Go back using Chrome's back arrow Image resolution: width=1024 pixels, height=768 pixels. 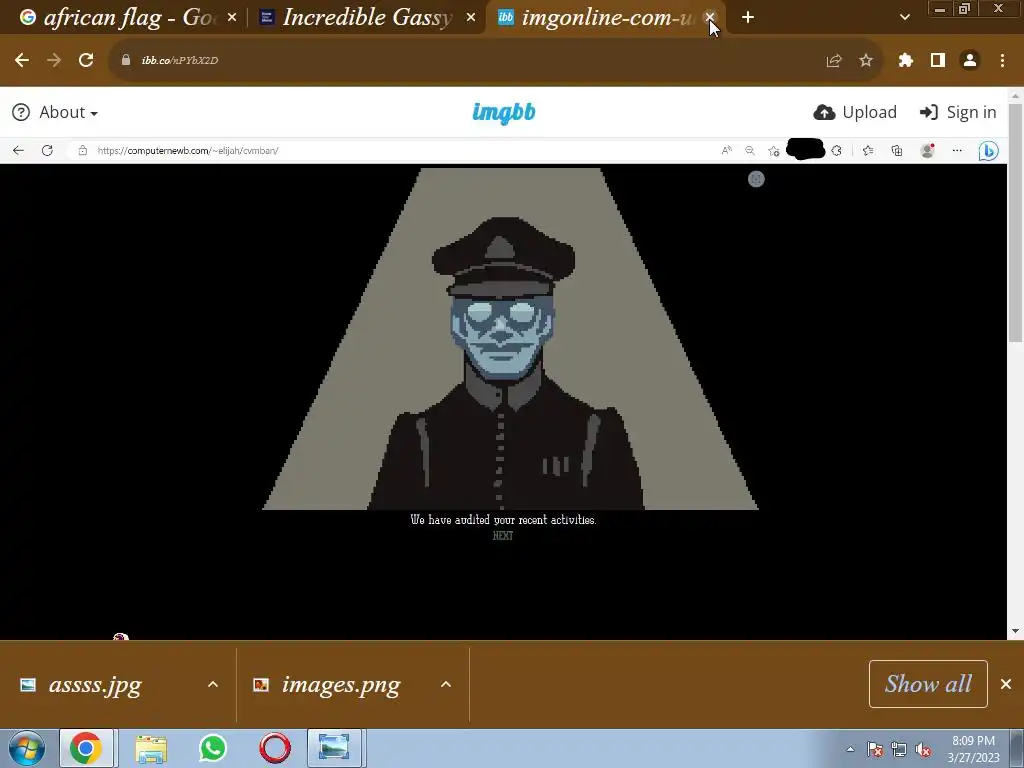coord(22,60)
